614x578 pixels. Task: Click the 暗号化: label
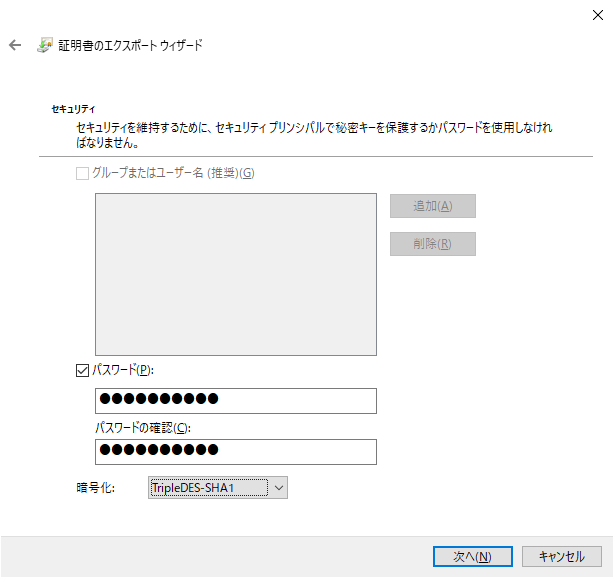pos(96,488)
